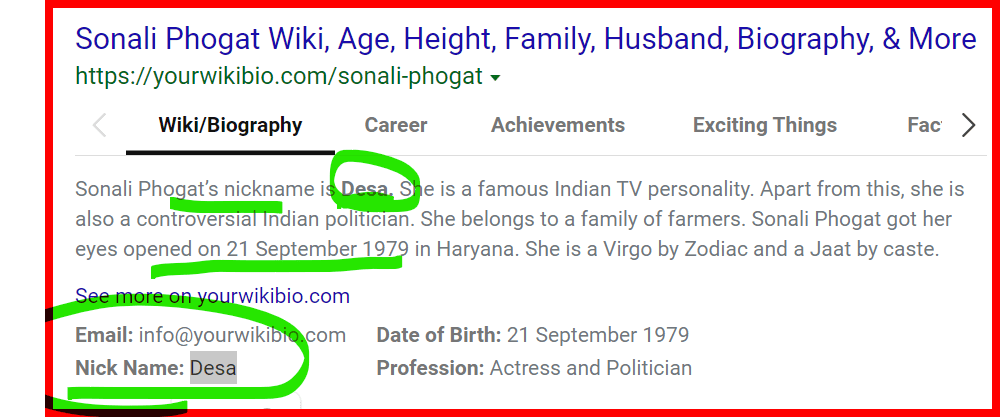Click the highlighted Desa nick name value
Screen dimensions: 1000x418
tap(213, 368)
